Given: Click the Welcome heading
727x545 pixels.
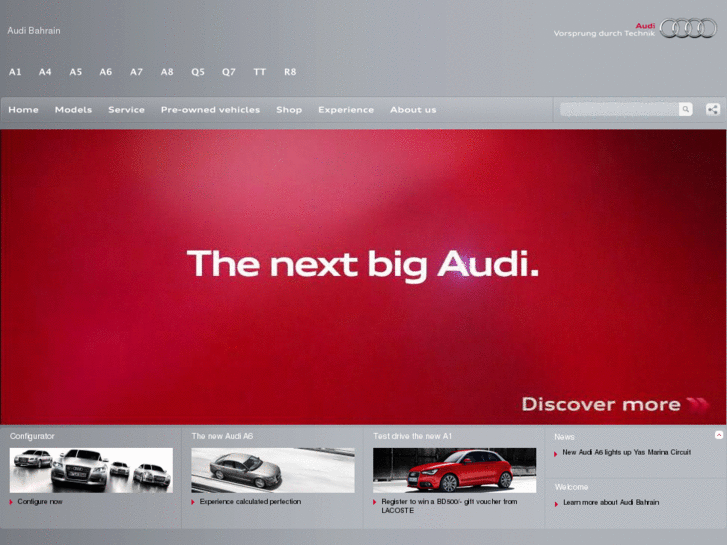Looking at the screenshot, I should (x=571, y=487).
